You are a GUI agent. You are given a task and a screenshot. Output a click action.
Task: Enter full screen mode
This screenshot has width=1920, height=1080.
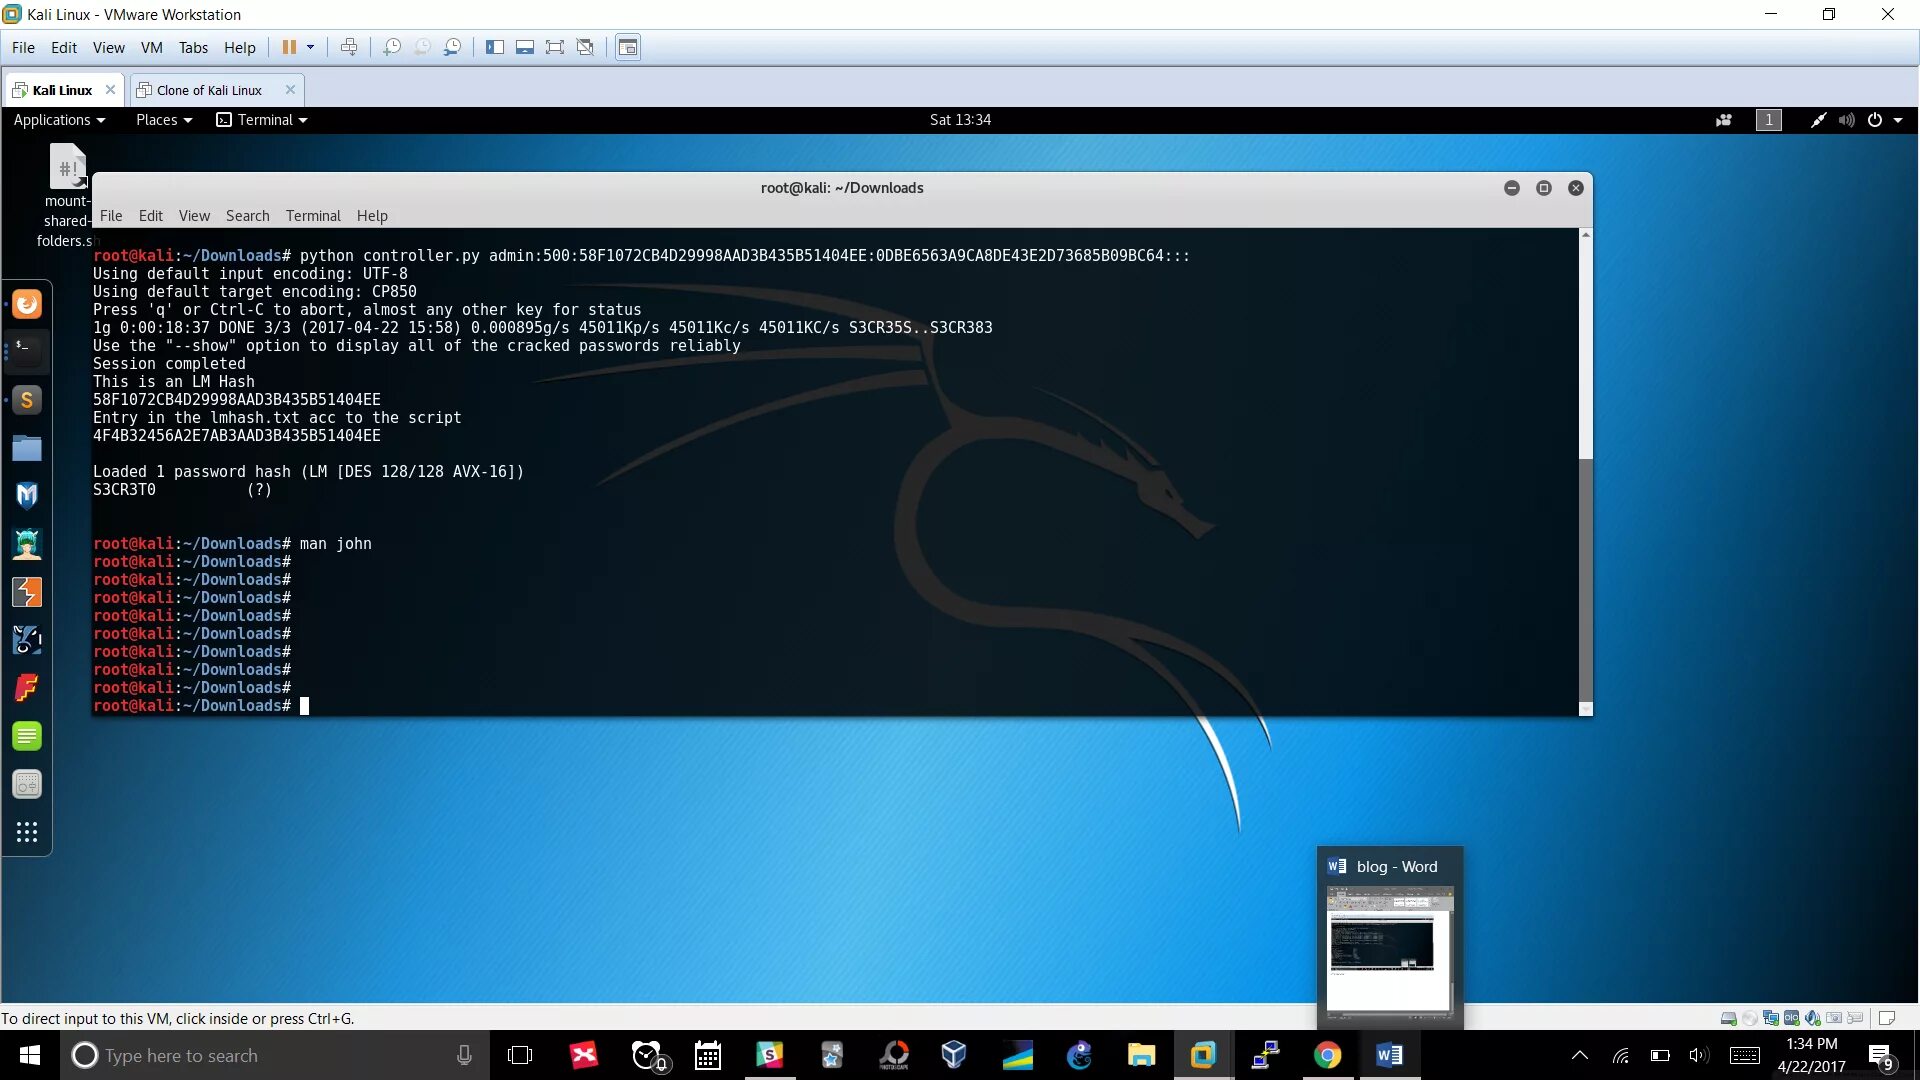click(x=555, y=47)
